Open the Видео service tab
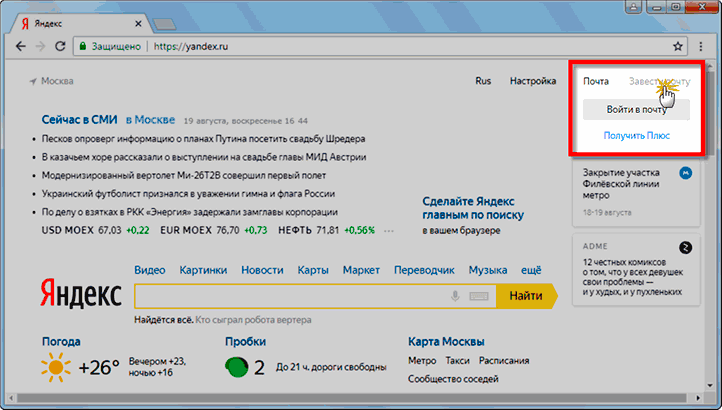This screenshot has height=410, width=722. [x=150, y=270]
